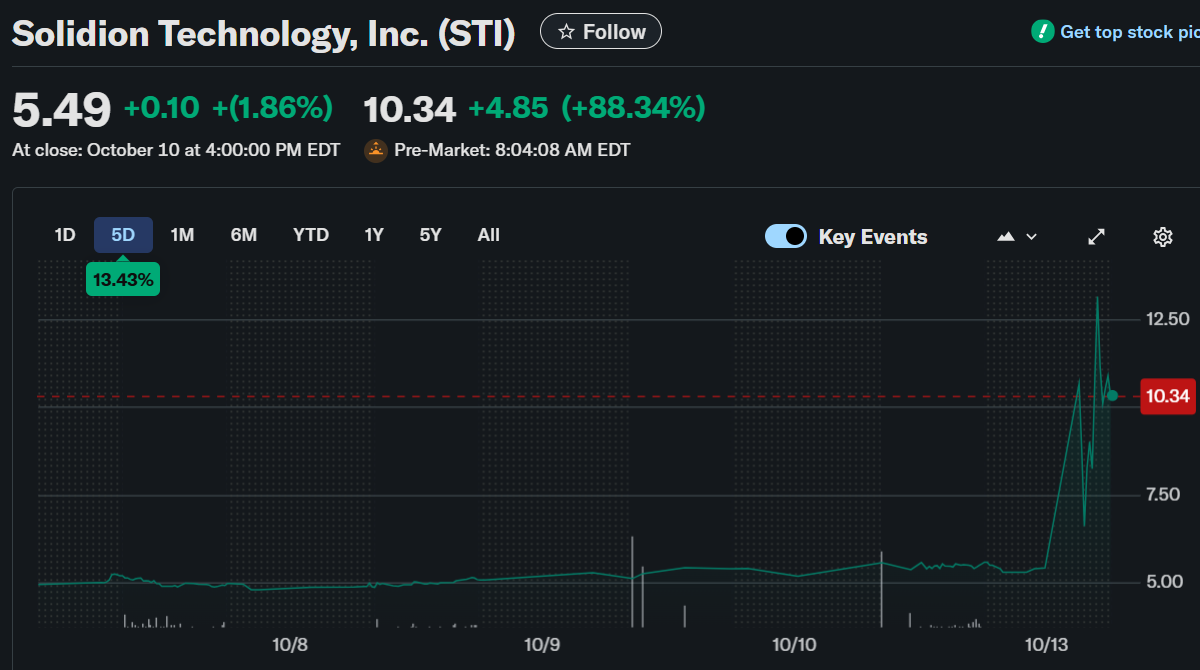Follow Solidion Technology stock
The image size is (1200, 670).
click(600, 32)
